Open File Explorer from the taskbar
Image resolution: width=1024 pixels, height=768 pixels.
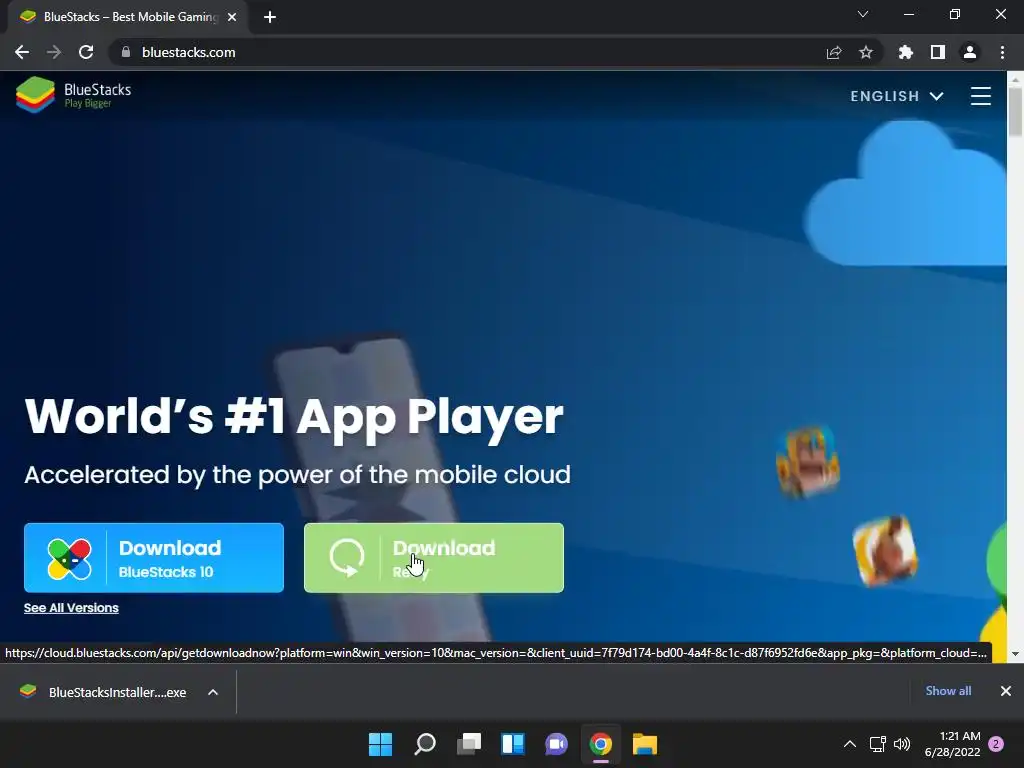point(645,744)
